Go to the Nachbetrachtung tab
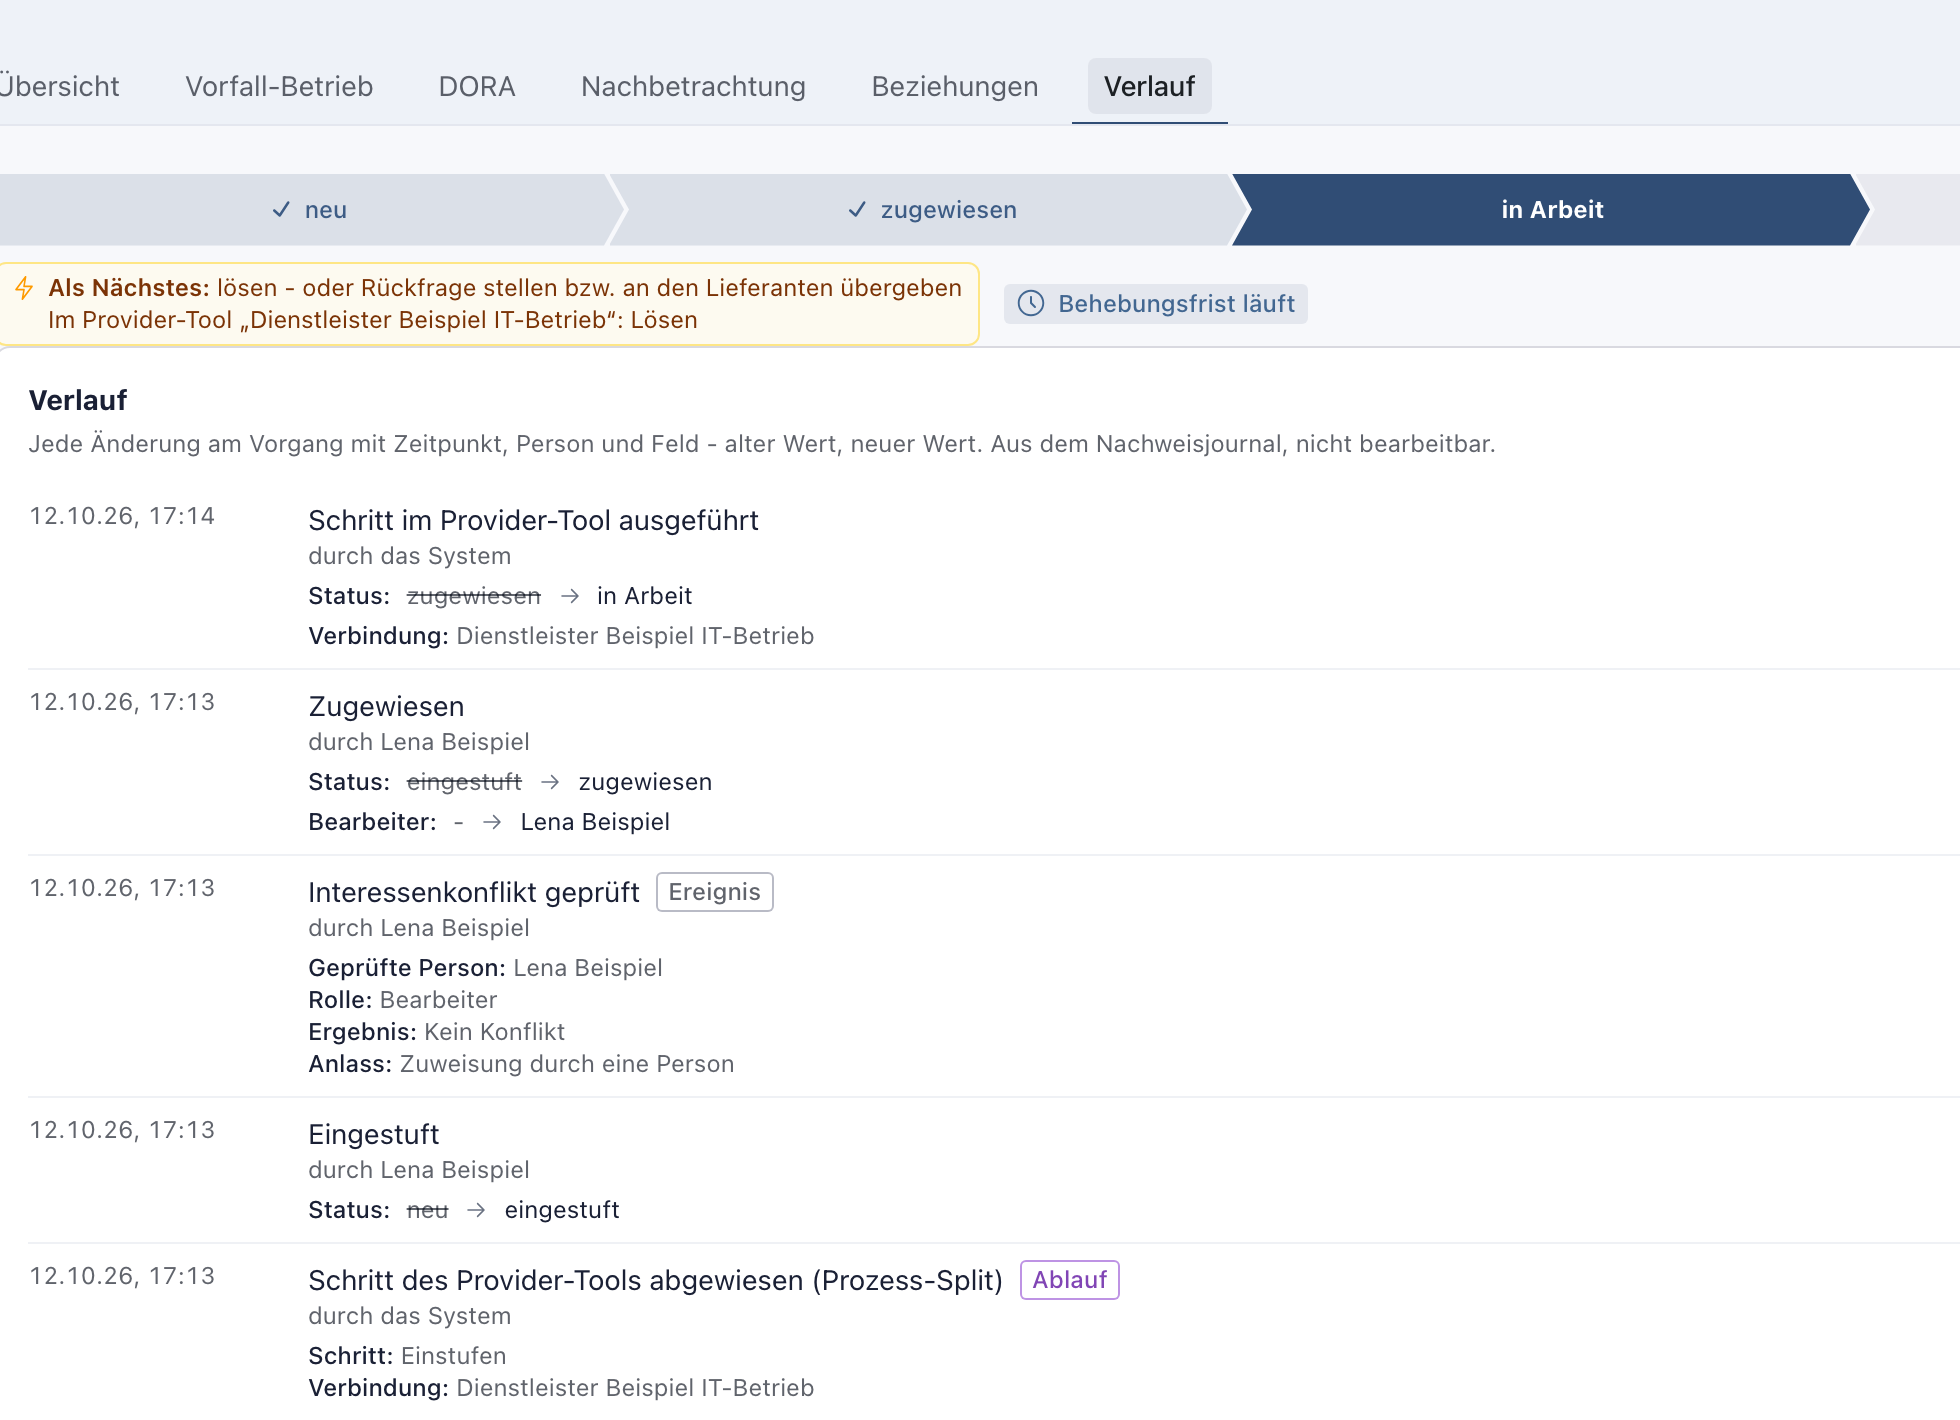Image resolution: width=1960 pixels, height=1420 pixels. (x=693, y=87)
